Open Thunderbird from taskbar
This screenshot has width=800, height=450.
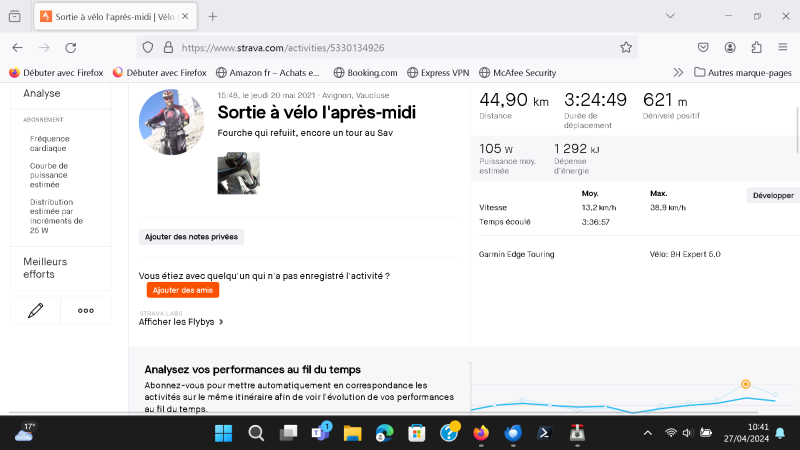513,433
